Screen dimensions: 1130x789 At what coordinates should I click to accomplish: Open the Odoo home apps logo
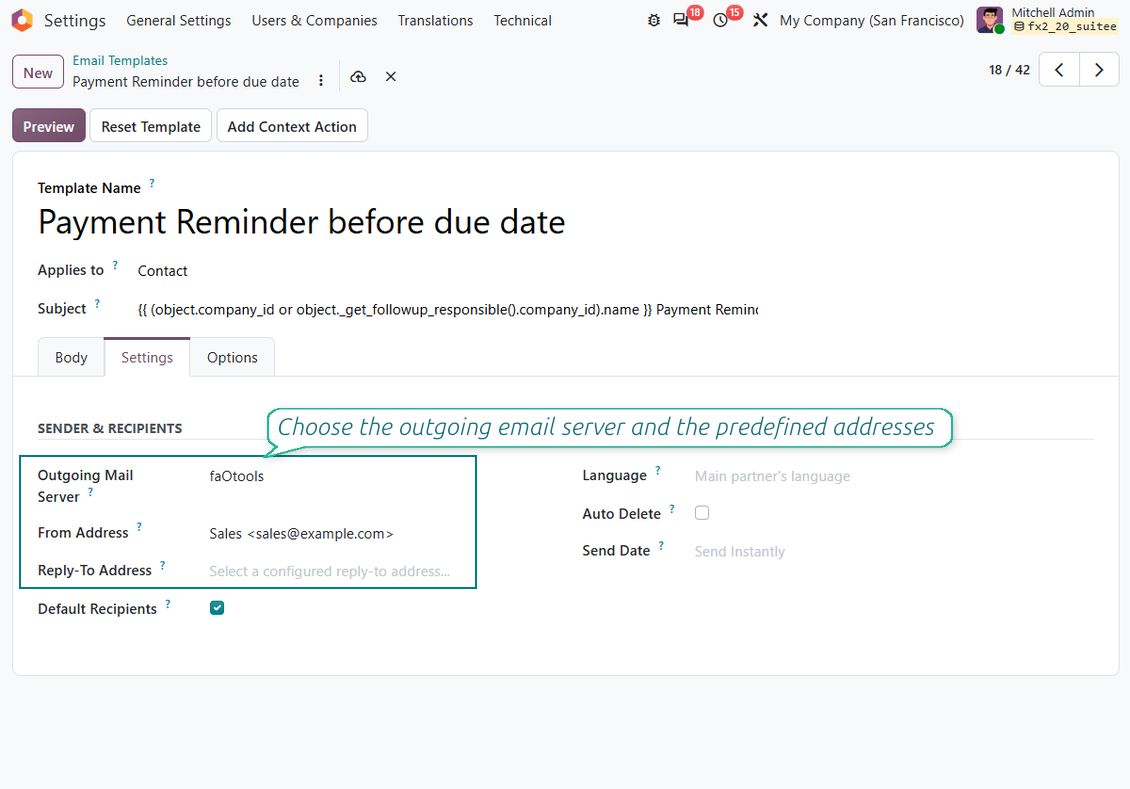point(22,20)
